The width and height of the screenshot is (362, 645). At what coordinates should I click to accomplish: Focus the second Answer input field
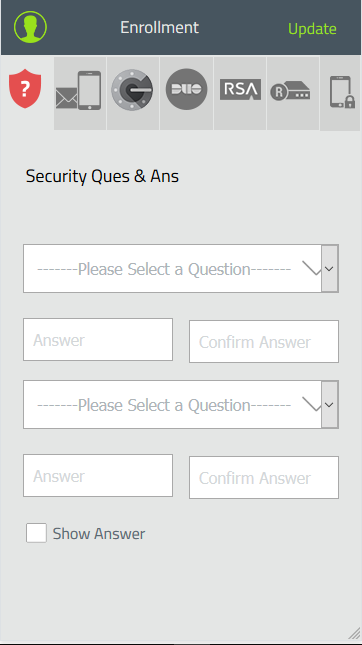(x=98, y=476)
